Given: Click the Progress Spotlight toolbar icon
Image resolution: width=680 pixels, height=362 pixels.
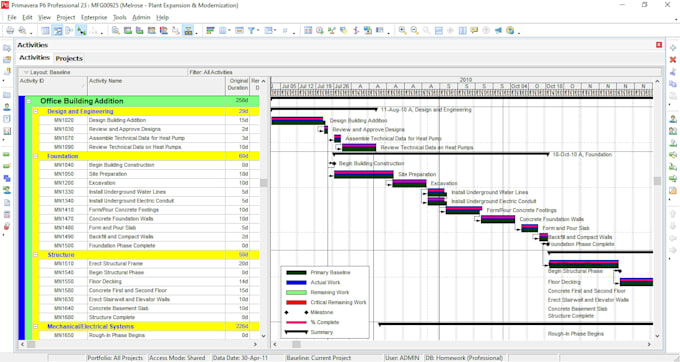Looking at the screenshot, I should [343, 30].
